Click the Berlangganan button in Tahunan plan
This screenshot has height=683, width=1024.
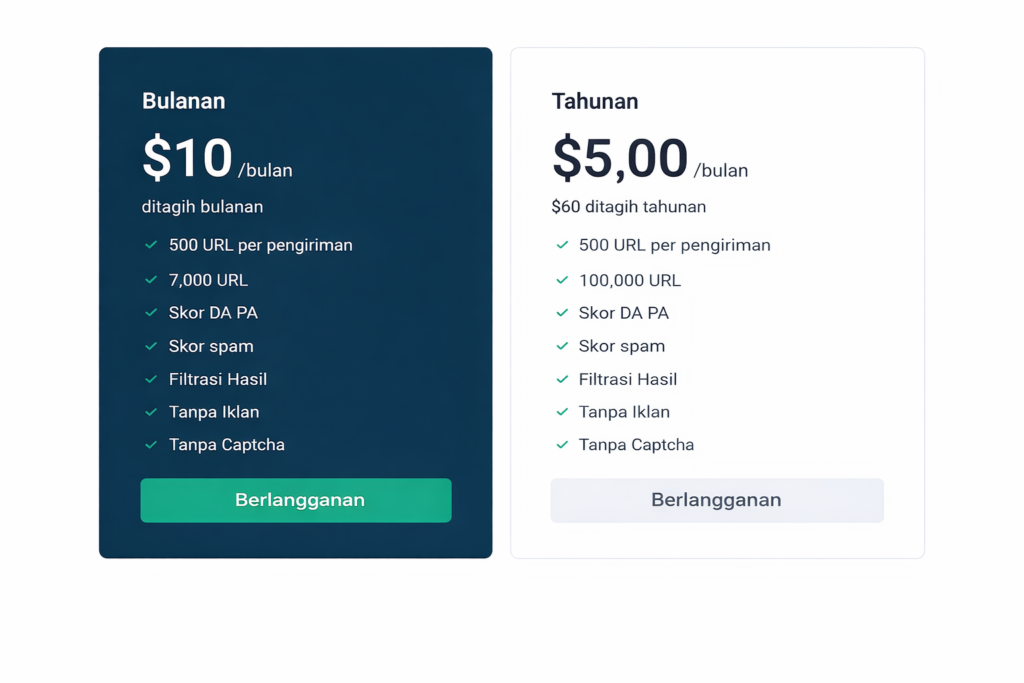717,500
